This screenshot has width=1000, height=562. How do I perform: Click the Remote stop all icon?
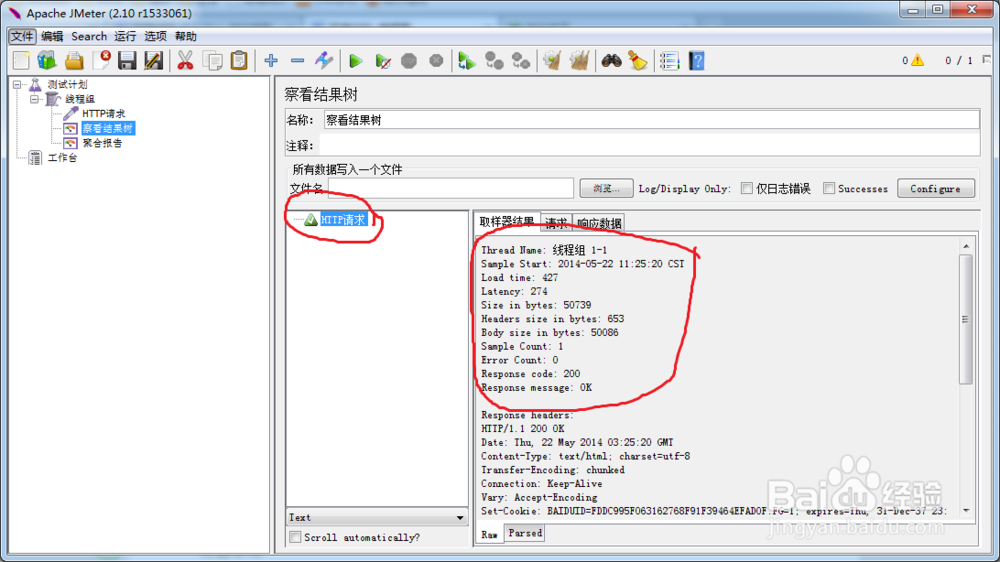pos(494,61)
